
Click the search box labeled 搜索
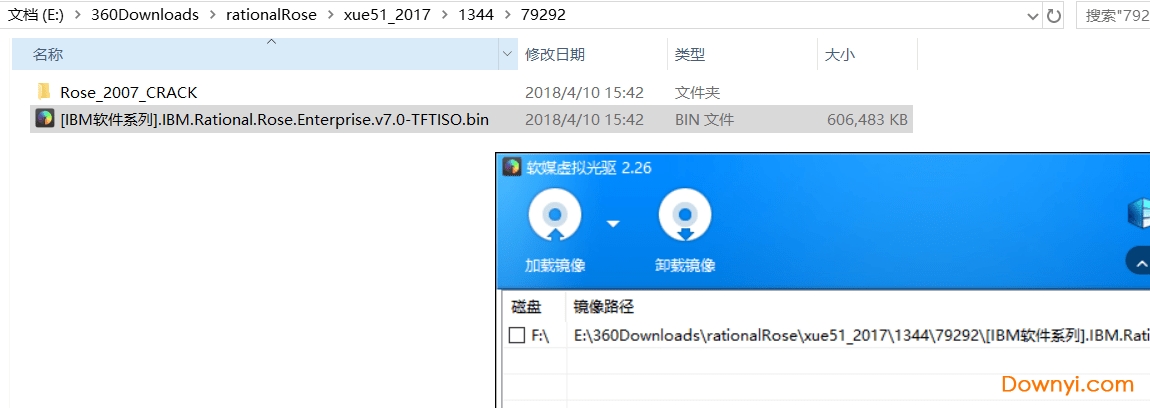click(x=1113, y=15)
